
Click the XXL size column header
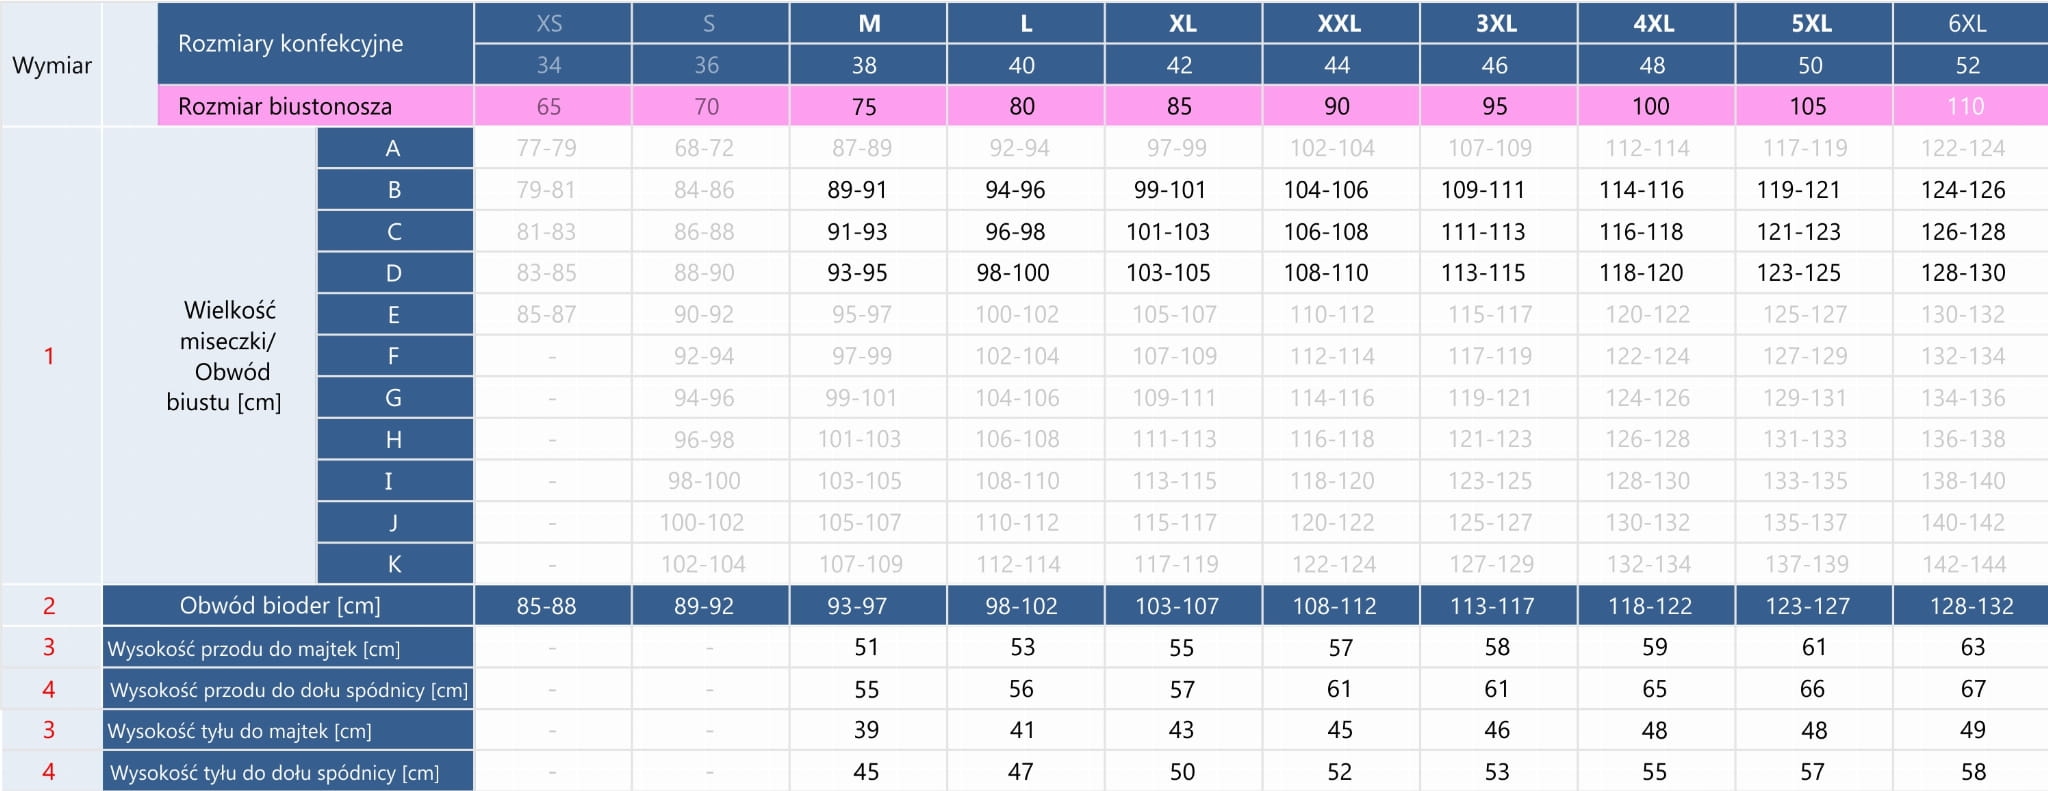(1339, 24)
